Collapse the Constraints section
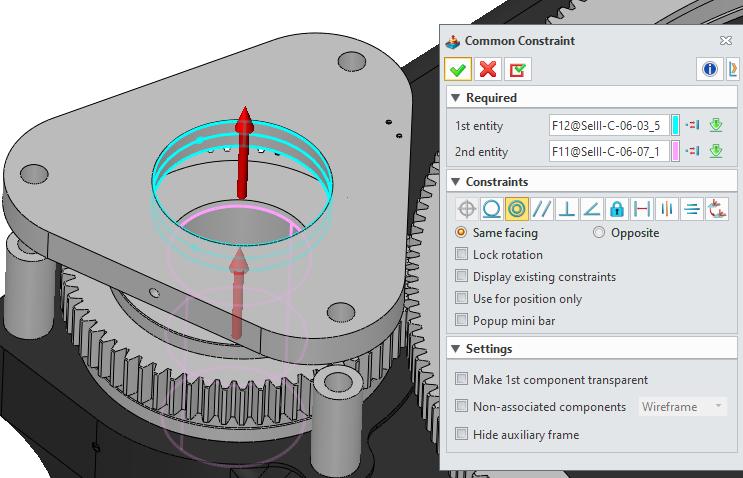 pyautogui.click(x=456, y=182)
